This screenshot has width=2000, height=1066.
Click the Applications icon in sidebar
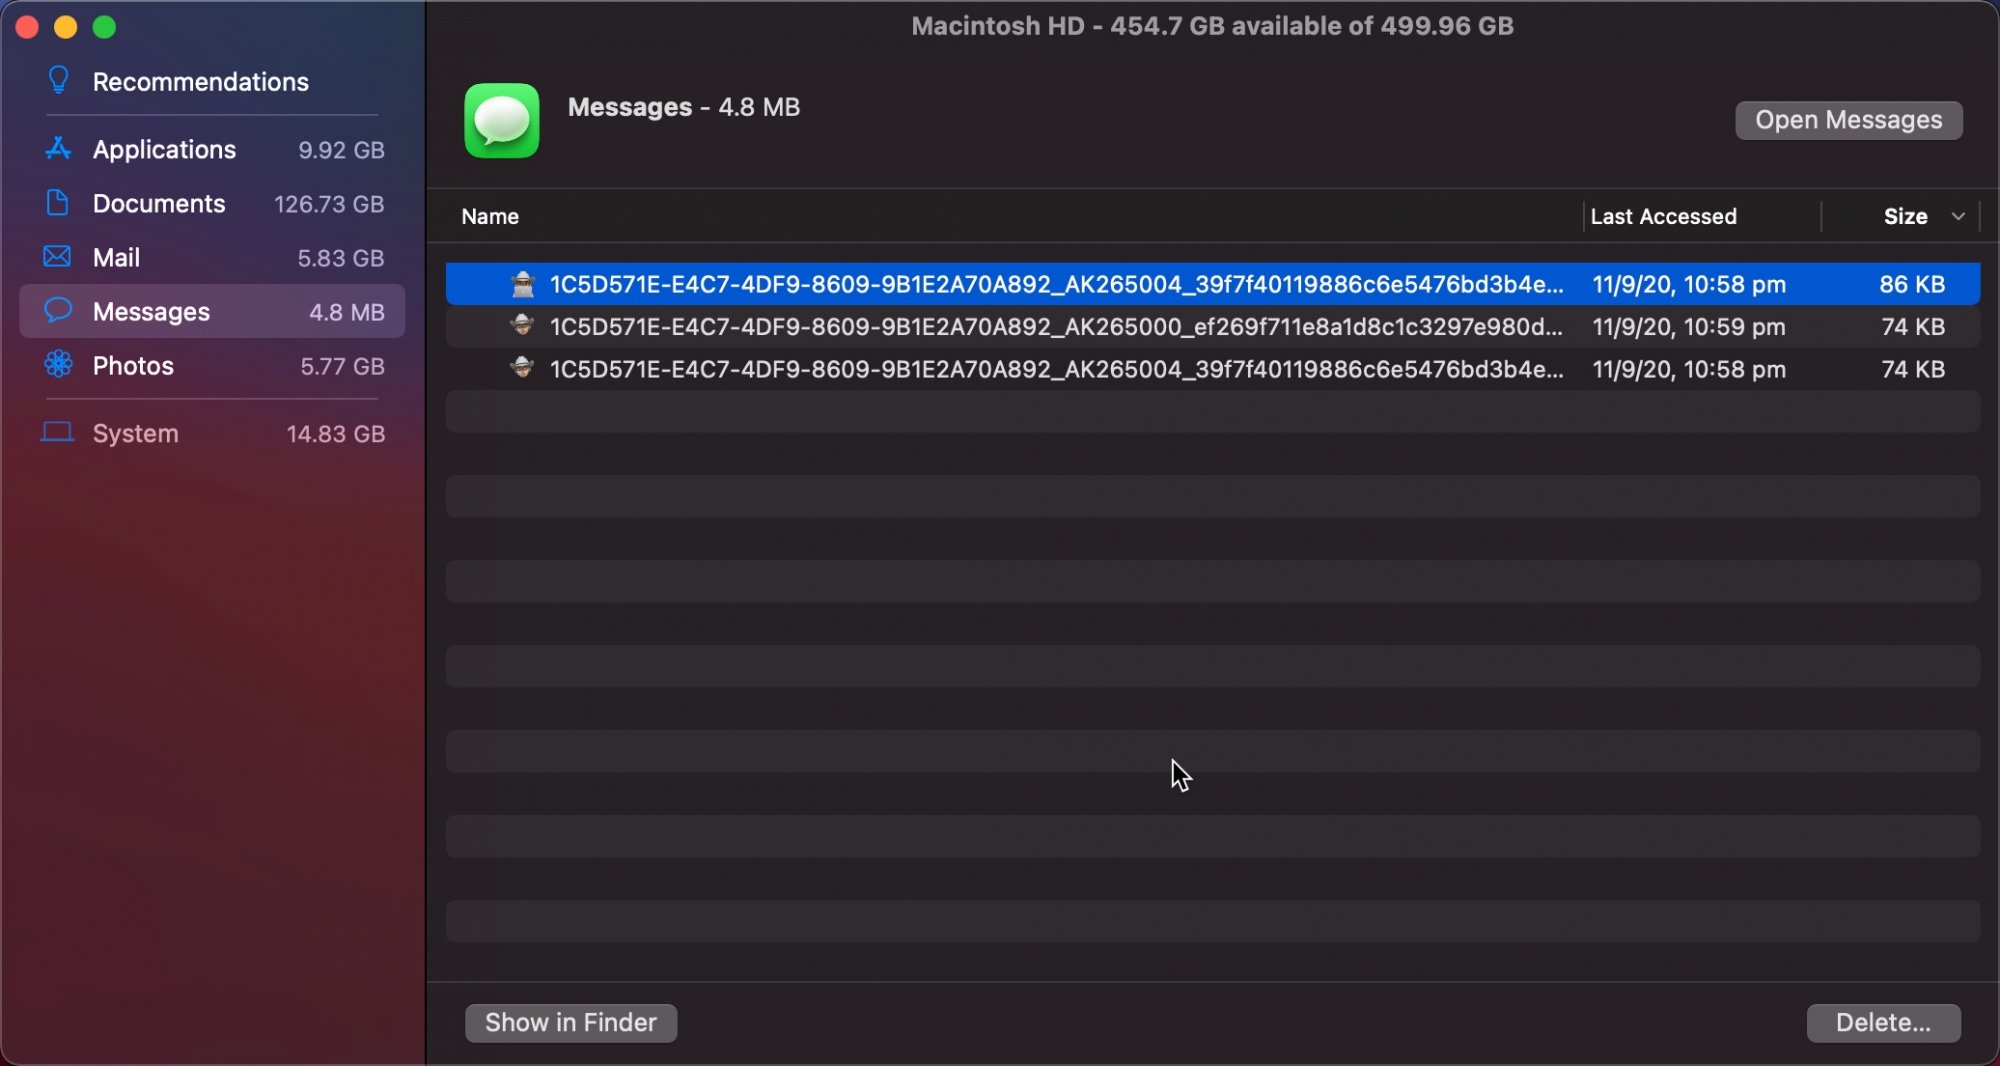tap(58, 149)
